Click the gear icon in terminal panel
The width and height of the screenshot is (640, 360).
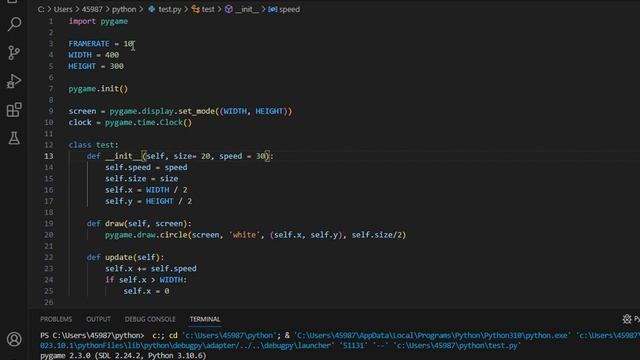click(x=627, y=319)
